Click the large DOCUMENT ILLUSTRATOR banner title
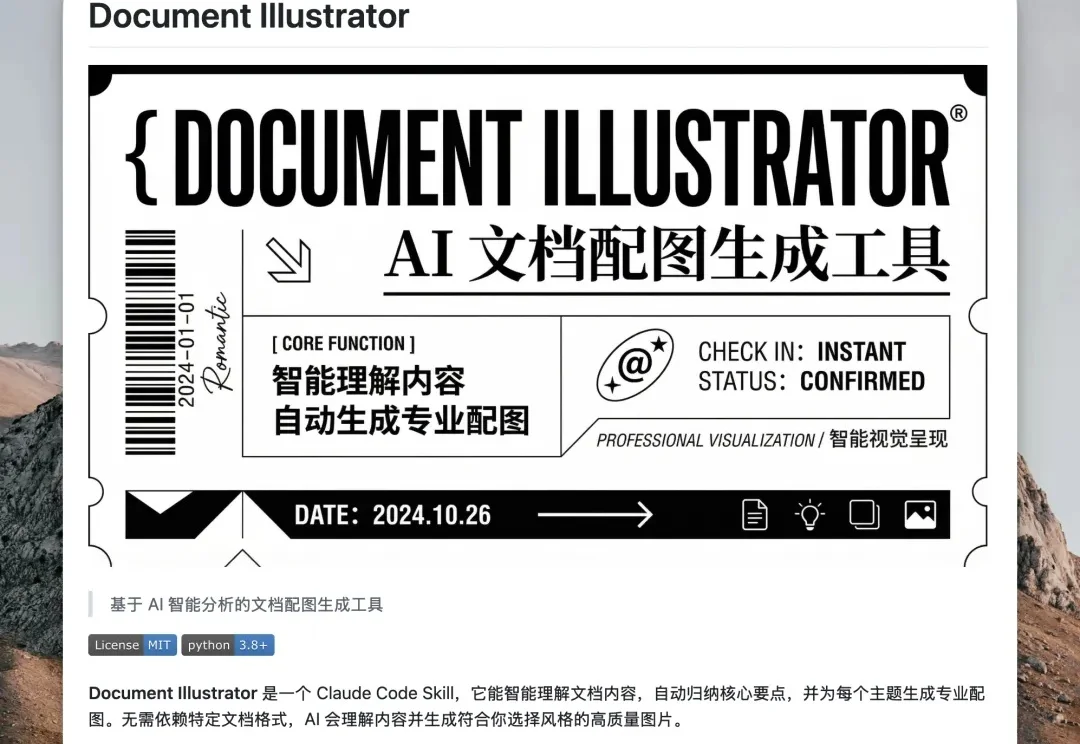Image resolution: width=1080 pixels, height=744 pixels. coord(560,155)
